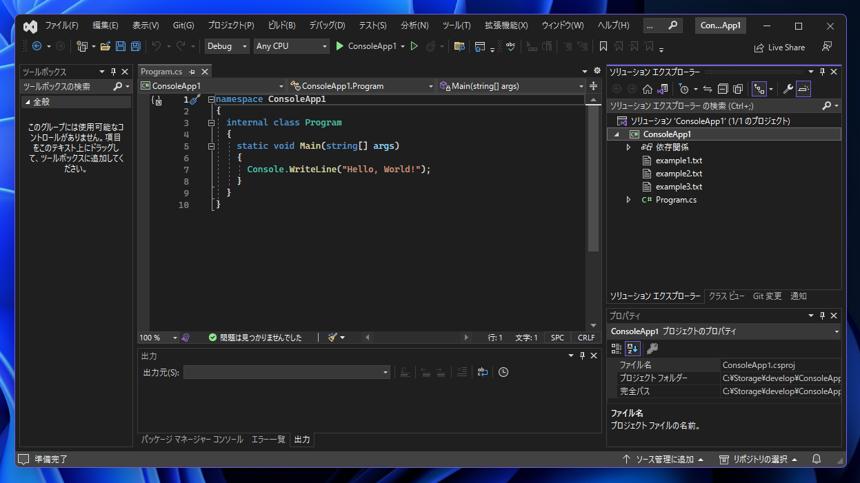Click Sync with Active Document arrows icon
The width and height of the screenshot is (860, 483).
[708, 89]
